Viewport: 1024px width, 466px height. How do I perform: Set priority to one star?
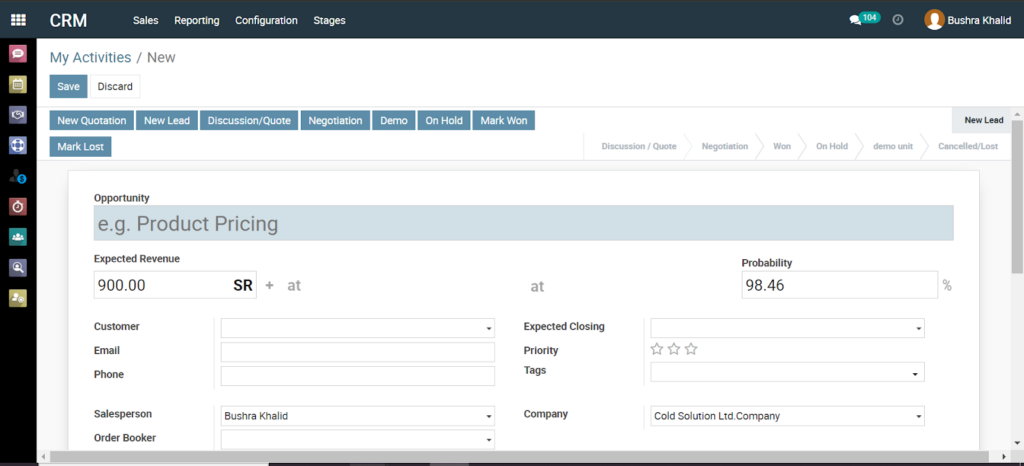(657, 349)
